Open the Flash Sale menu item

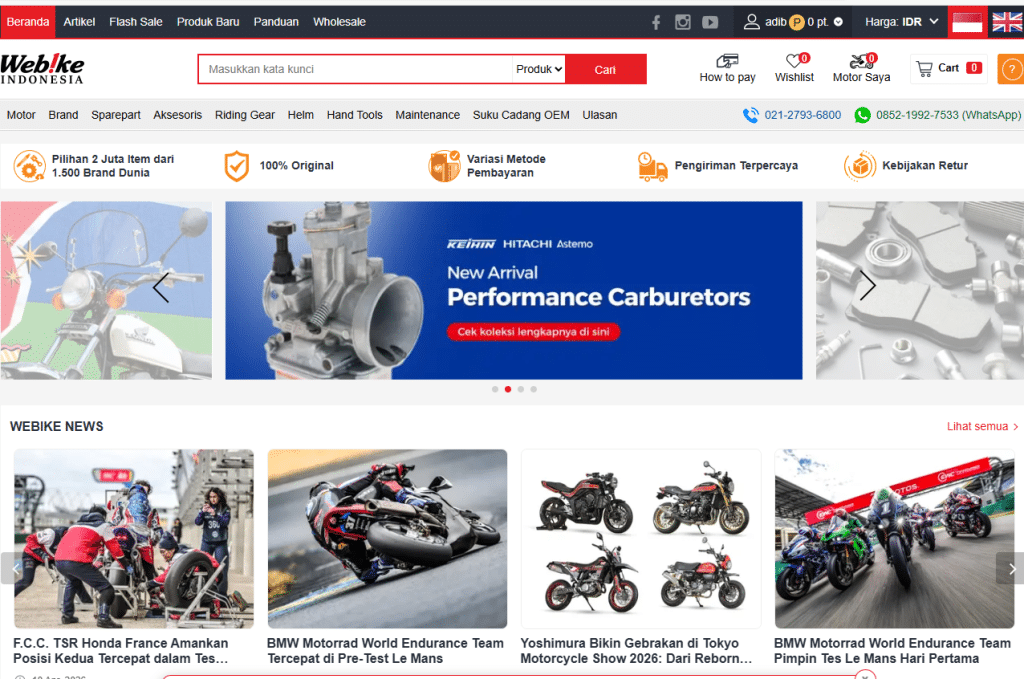pos(136,22)
